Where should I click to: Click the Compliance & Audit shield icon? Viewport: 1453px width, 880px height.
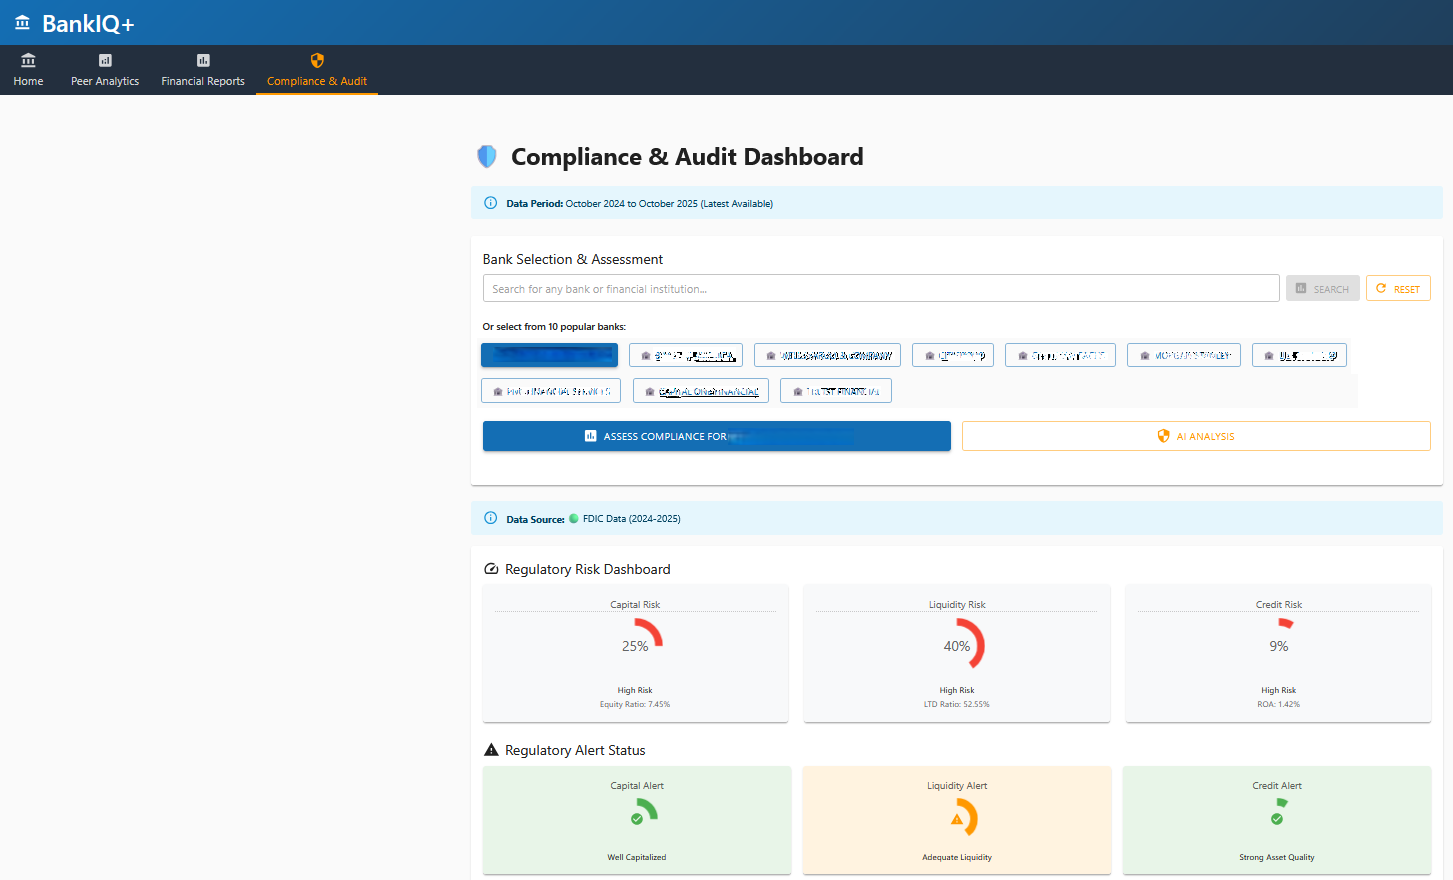tap(317, 60)
